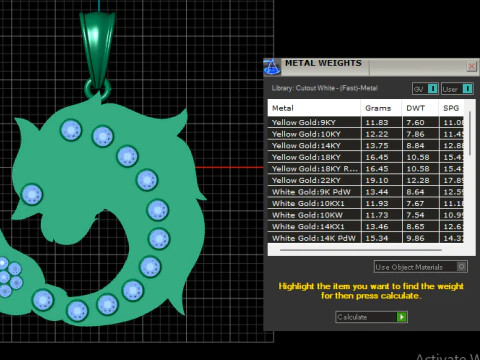This screenshot has width=480, height=360.
Task: Click the 11.83 grams cell
Action: (381, 122)
